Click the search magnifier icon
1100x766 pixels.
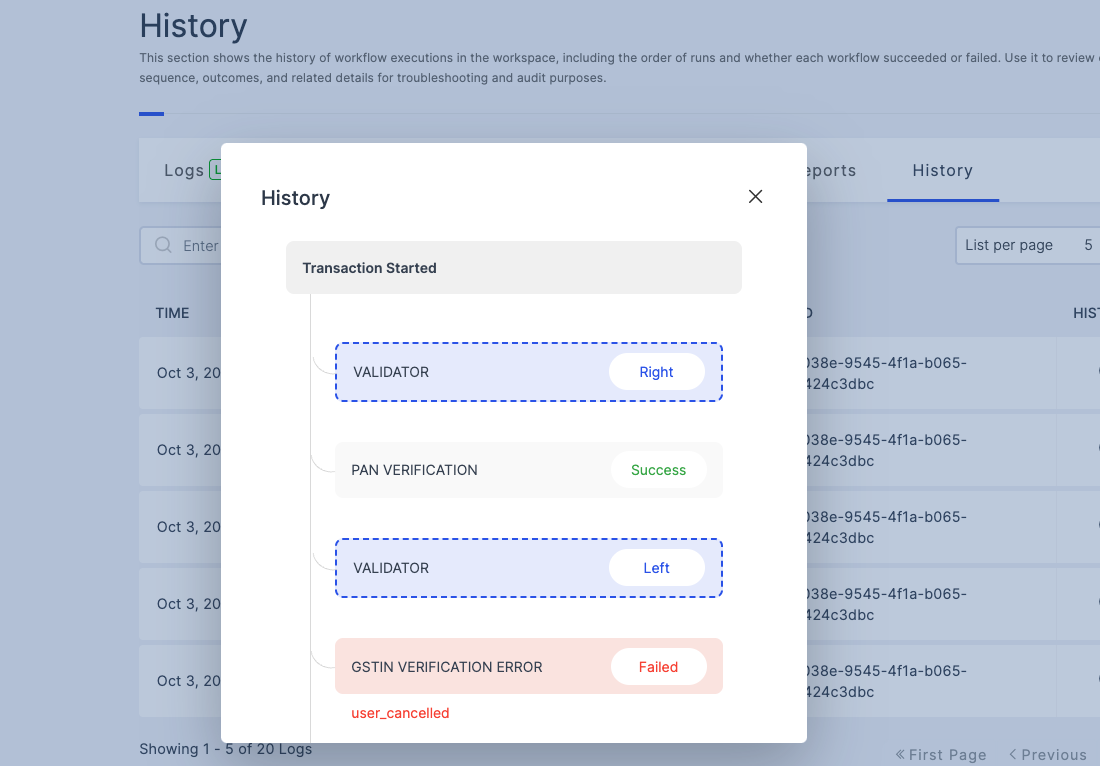(163, 245)
